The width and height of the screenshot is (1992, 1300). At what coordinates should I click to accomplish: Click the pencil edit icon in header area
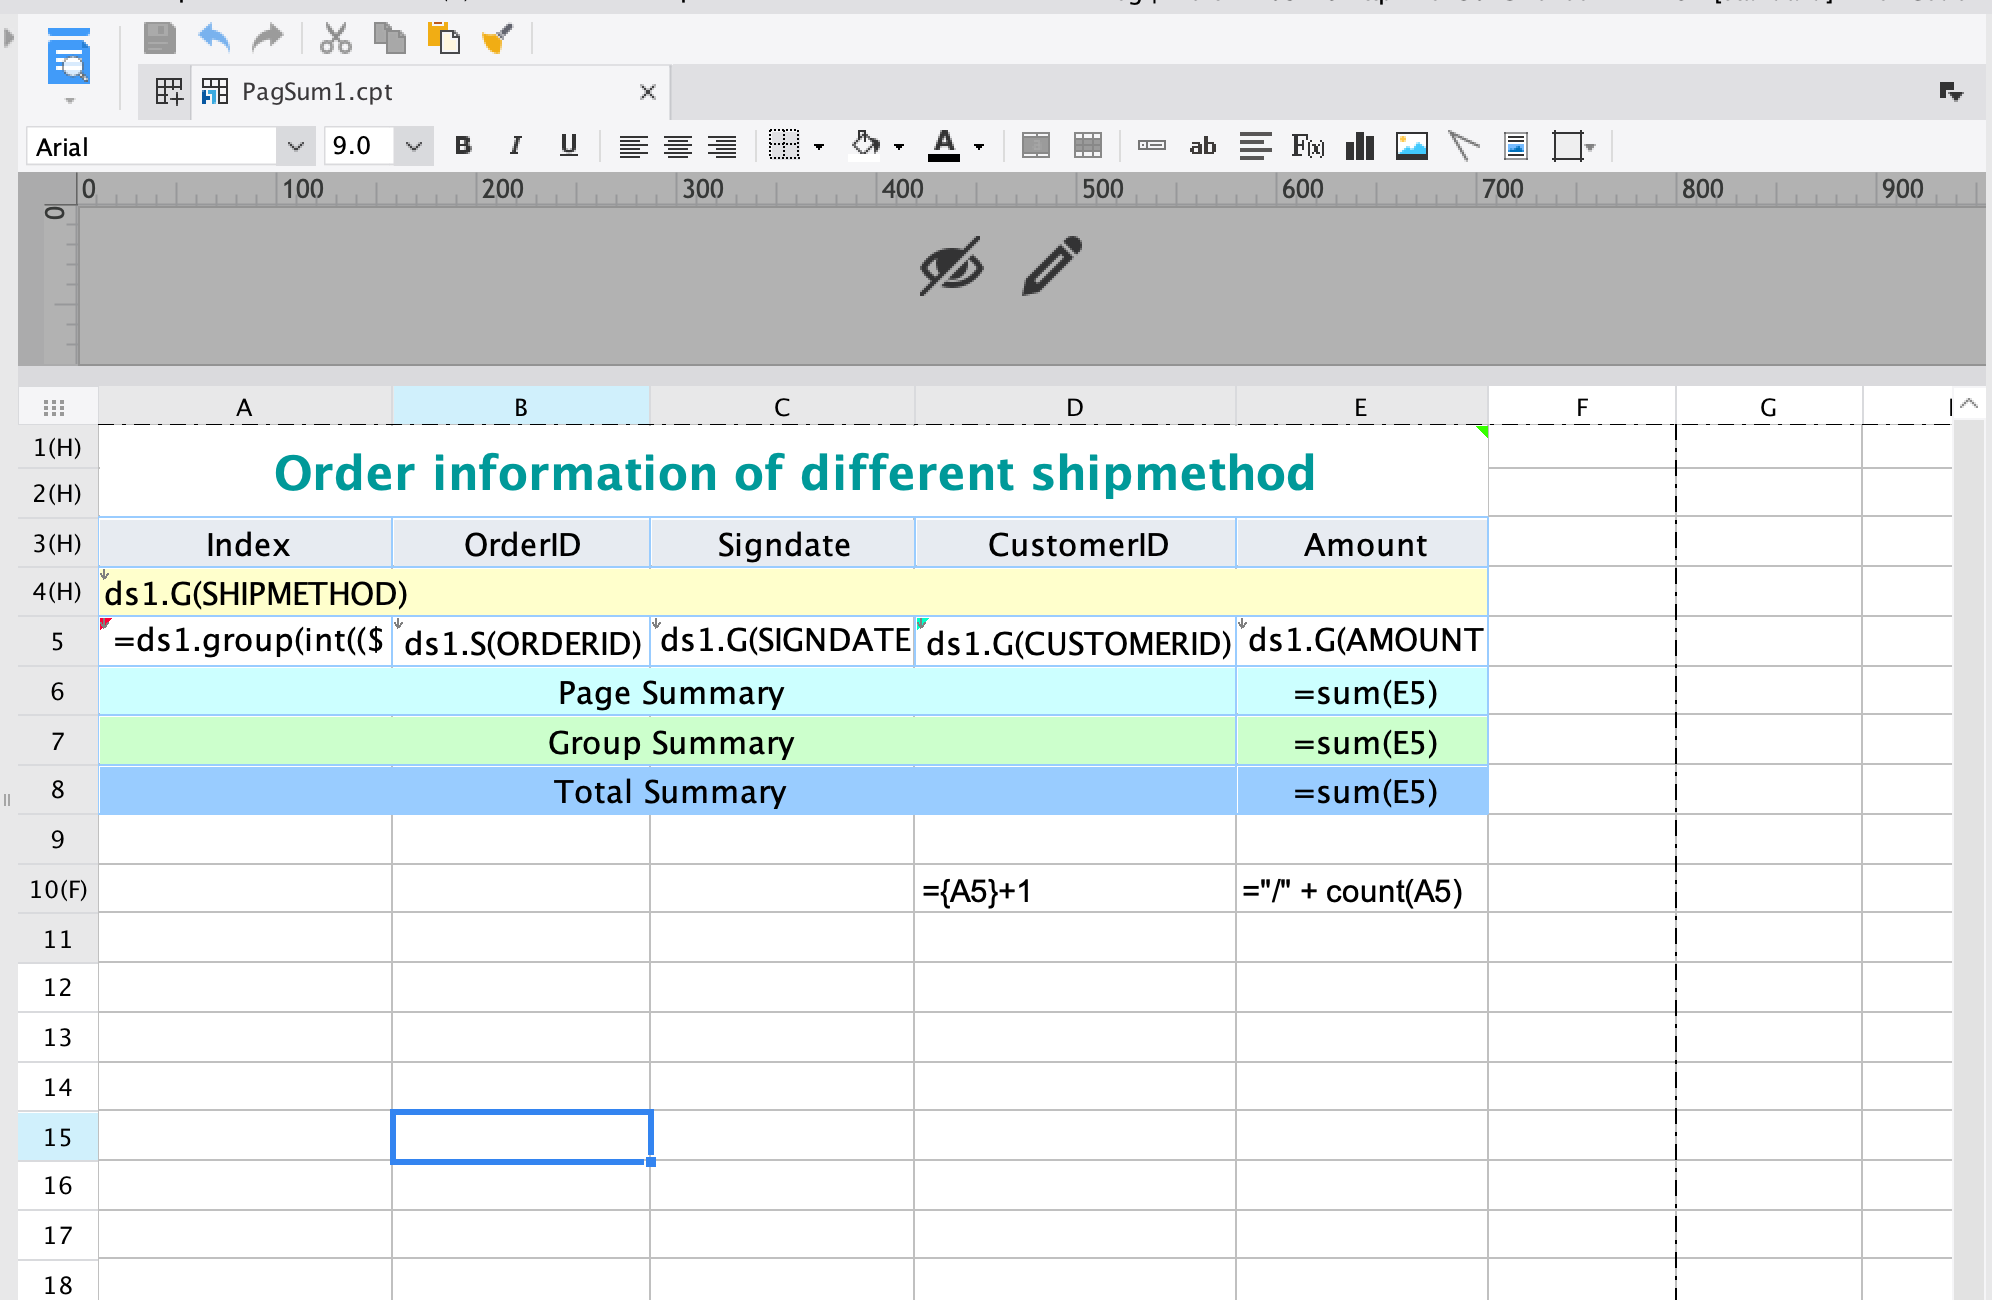click(1050, 265)
